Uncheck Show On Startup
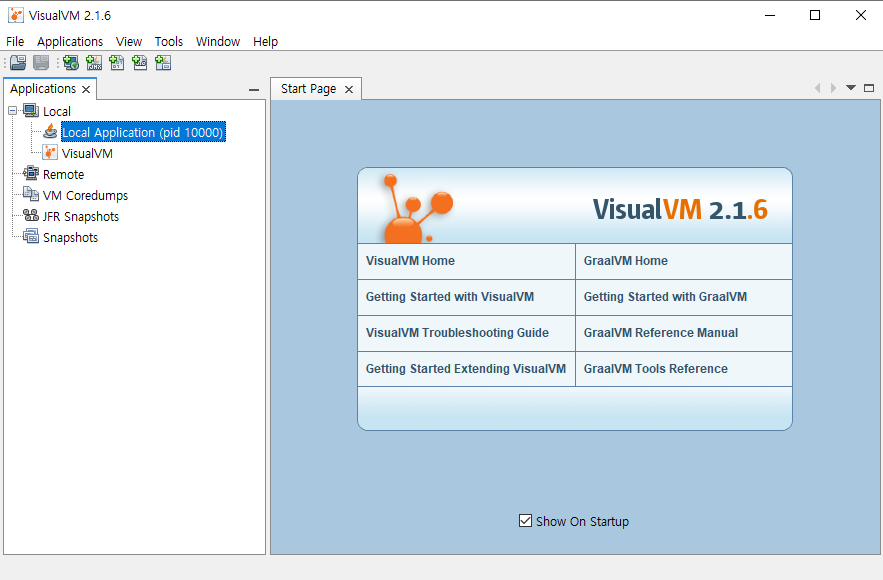883x580 pixels. [x=525, y=521]
